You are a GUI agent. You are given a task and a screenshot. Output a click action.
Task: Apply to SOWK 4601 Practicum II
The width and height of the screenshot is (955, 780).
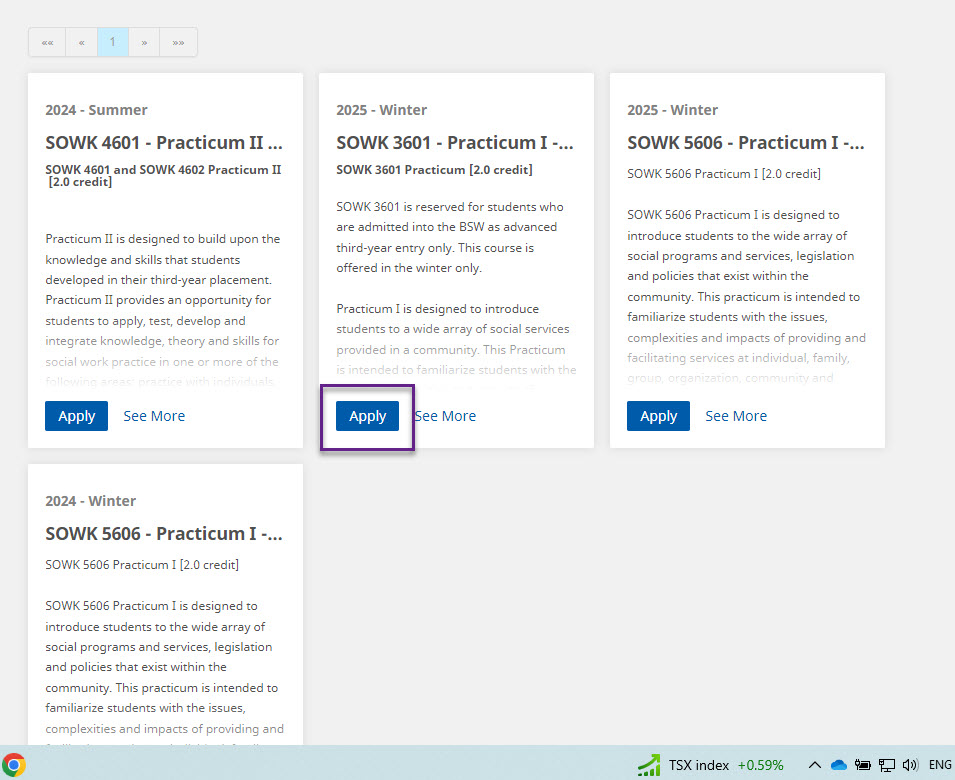76,416
